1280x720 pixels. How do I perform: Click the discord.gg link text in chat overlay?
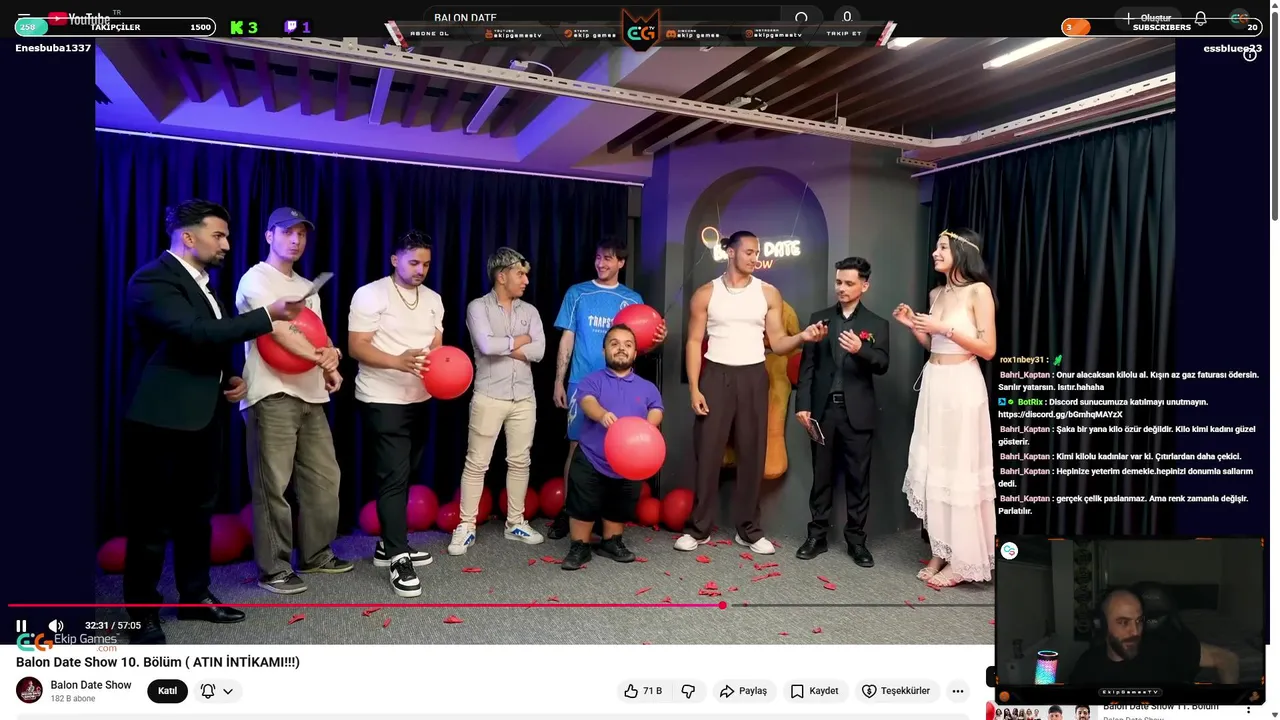click(1060, 414)
